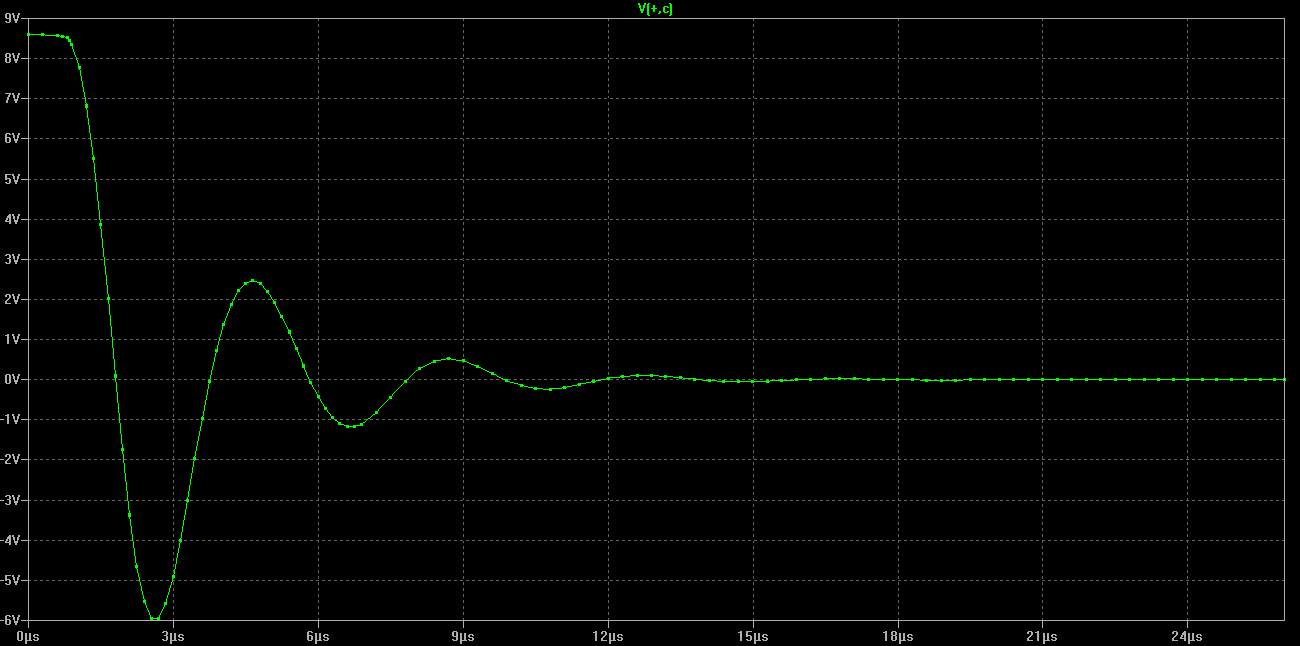Click the 21µs time axis label
The width and height of the screenshot is (1300, 646).
click(x=1042, y=636)
